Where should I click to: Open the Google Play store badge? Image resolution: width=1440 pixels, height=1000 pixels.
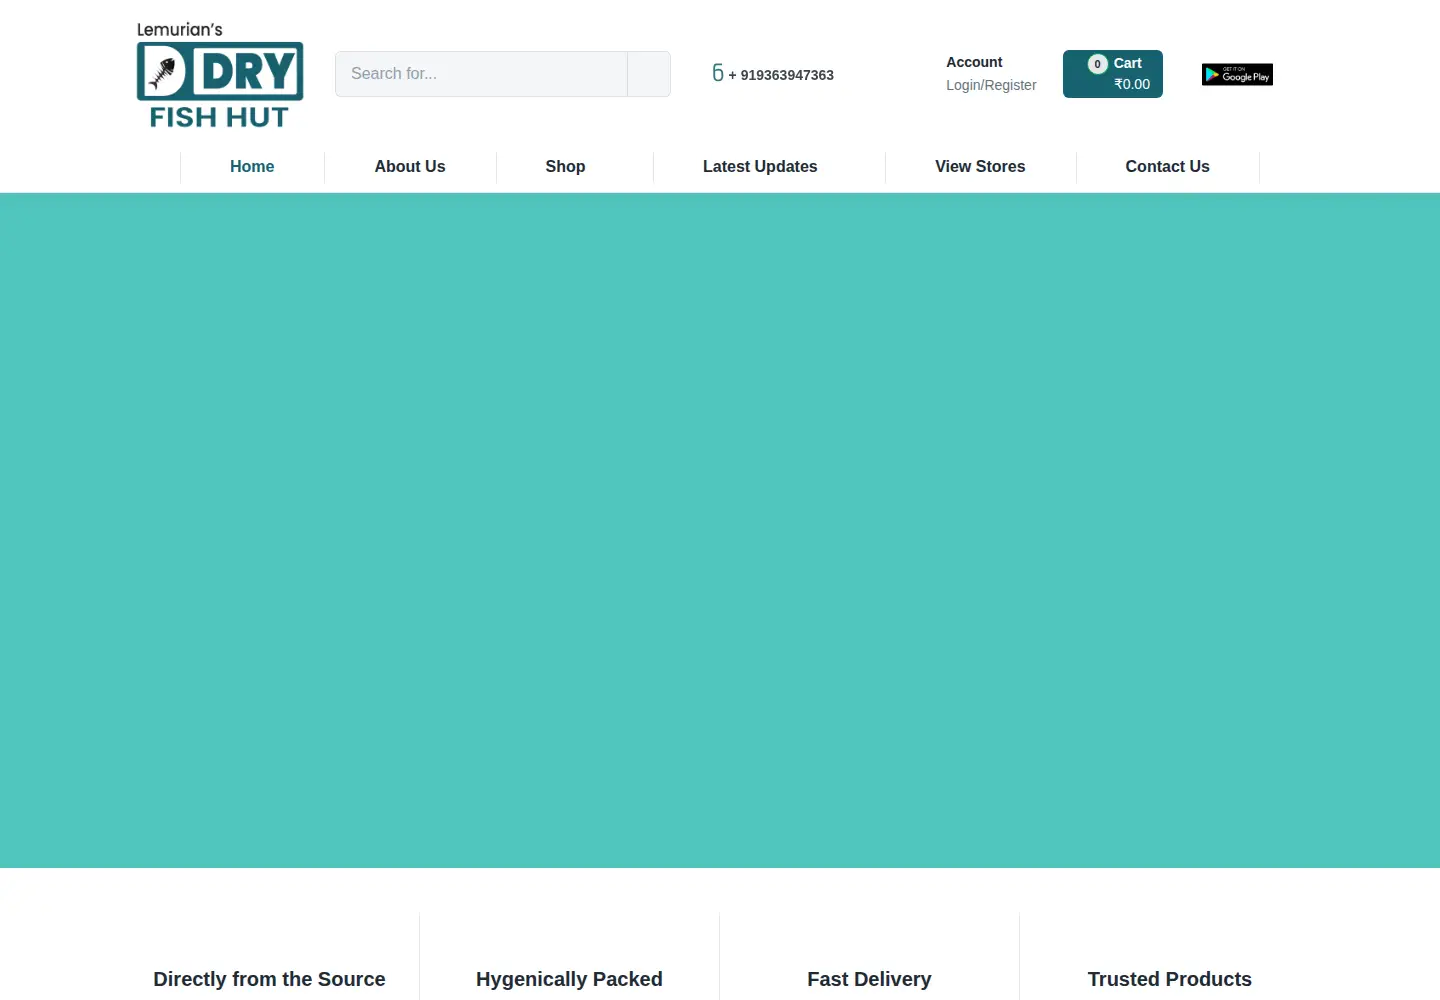pyautogui.click(x=1237, y=74)
